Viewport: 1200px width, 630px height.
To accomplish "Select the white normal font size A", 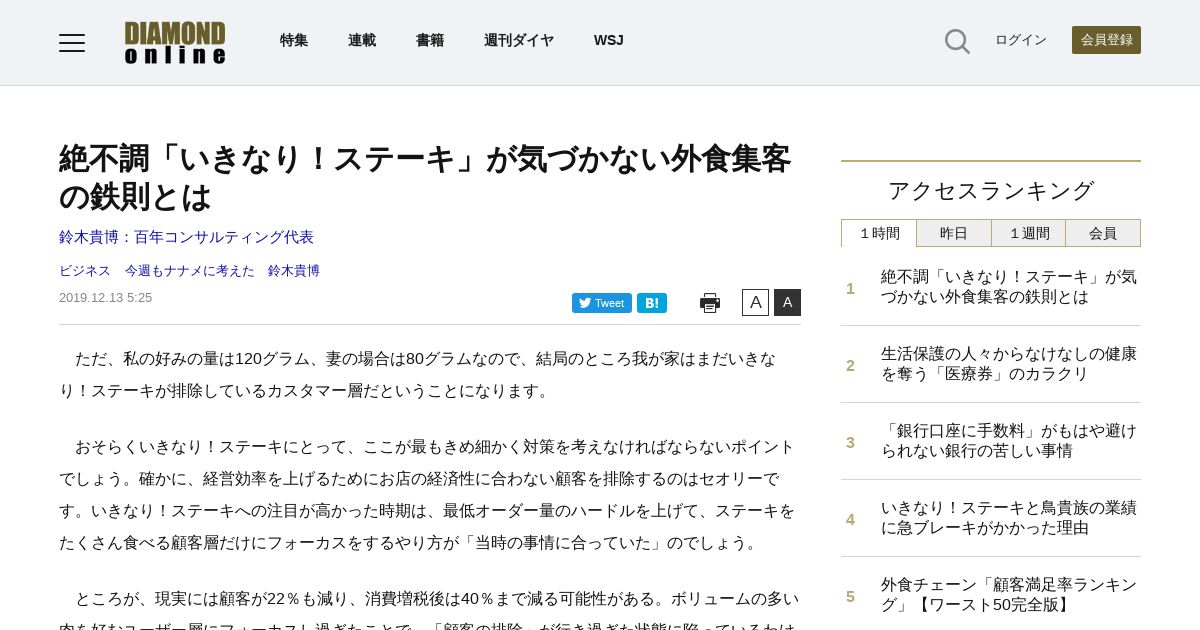I will 755,302.
